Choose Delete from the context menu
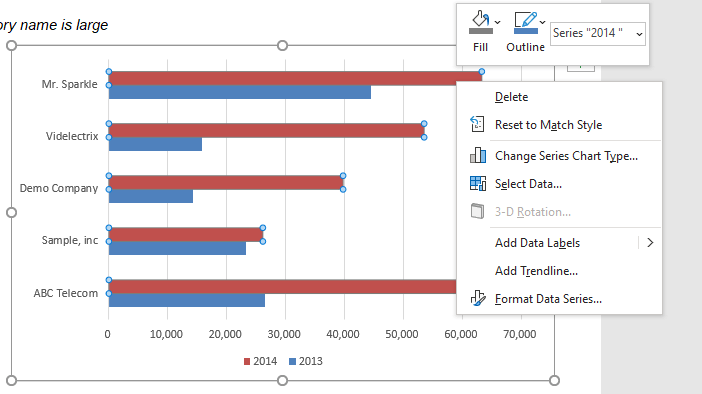 pos(559,97)
